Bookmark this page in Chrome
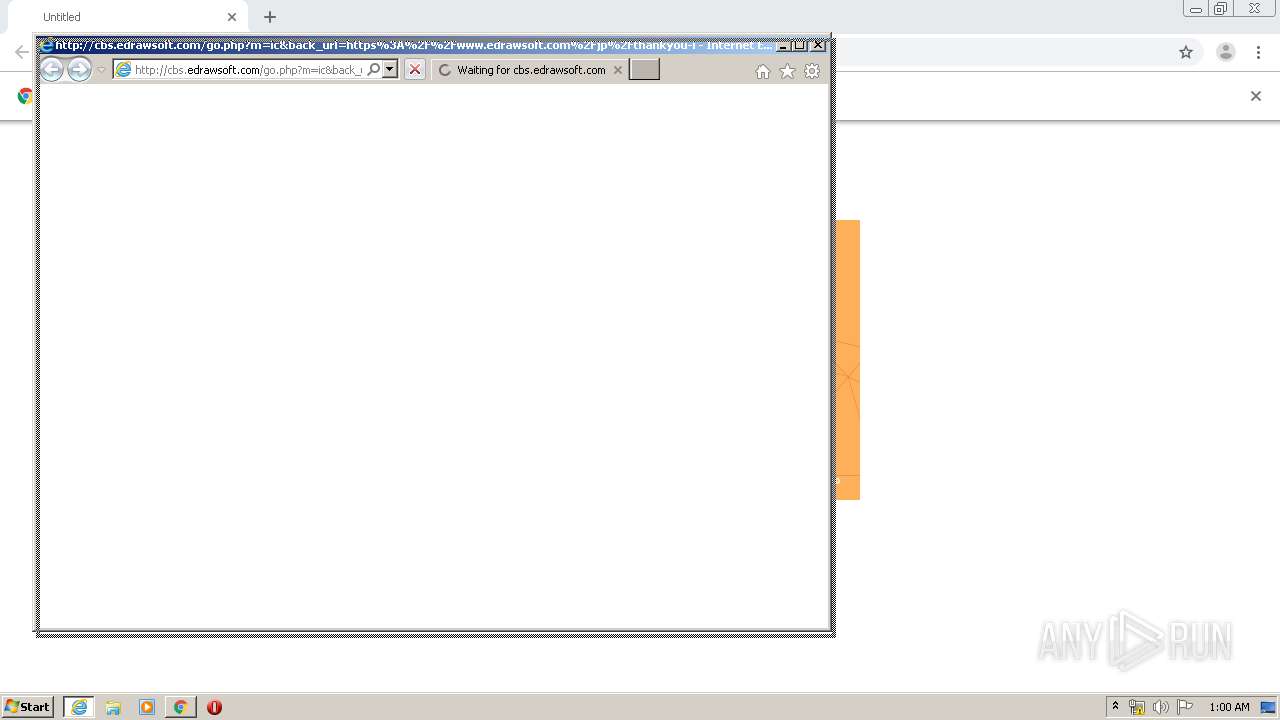Viewport: 1280px width, 720px height. pyautogui.click(x=1186, y=52)
